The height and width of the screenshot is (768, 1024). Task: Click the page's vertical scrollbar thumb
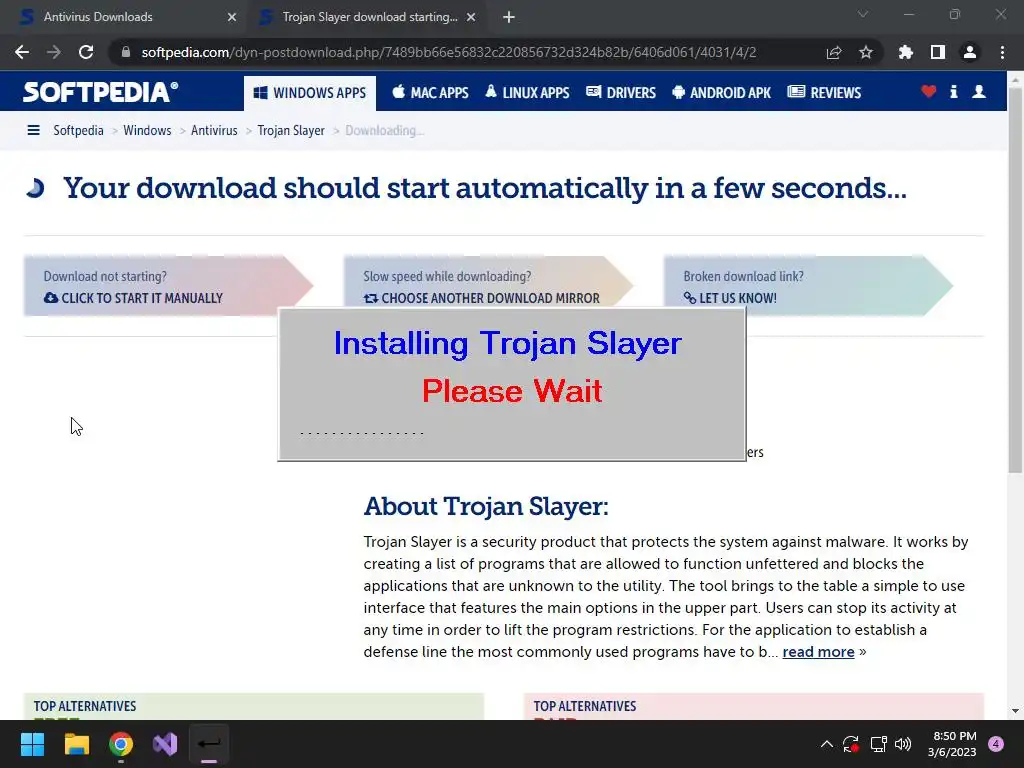1015,280
